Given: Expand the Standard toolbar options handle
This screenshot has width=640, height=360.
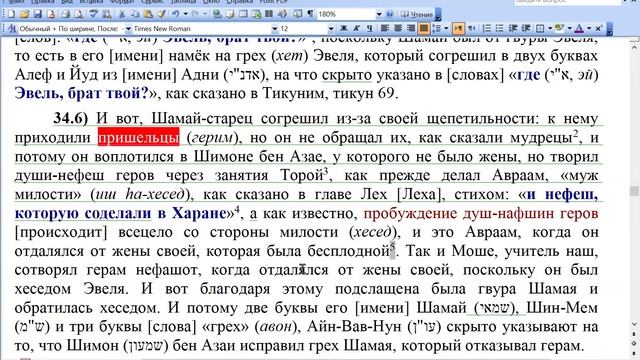Looking at the screenshot, I should point(438,14).
